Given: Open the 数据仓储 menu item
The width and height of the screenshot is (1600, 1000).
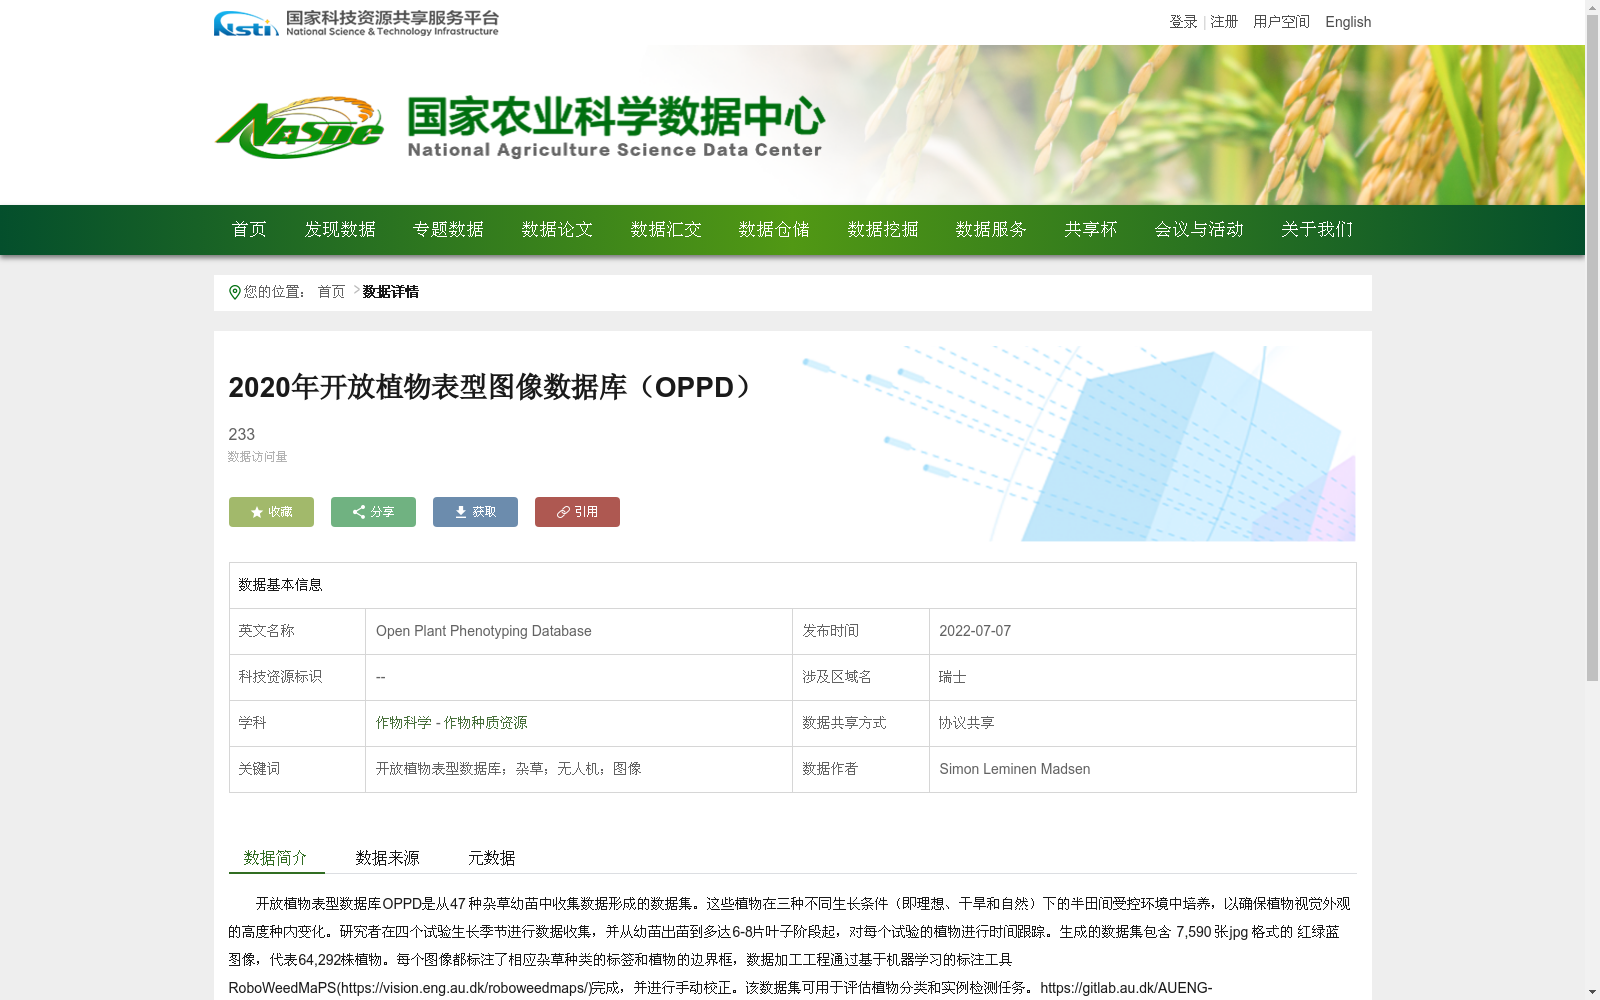Looking at the screenshot, I should tap(774, 230).
